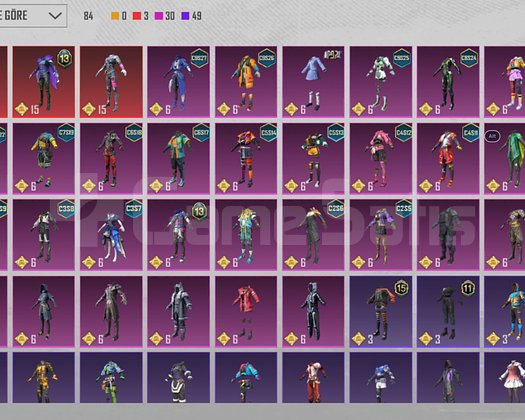Click the Alt label on green cape outfit
Image resolution: width=525 pixels, height=420 pixels.
pos(492,136)
